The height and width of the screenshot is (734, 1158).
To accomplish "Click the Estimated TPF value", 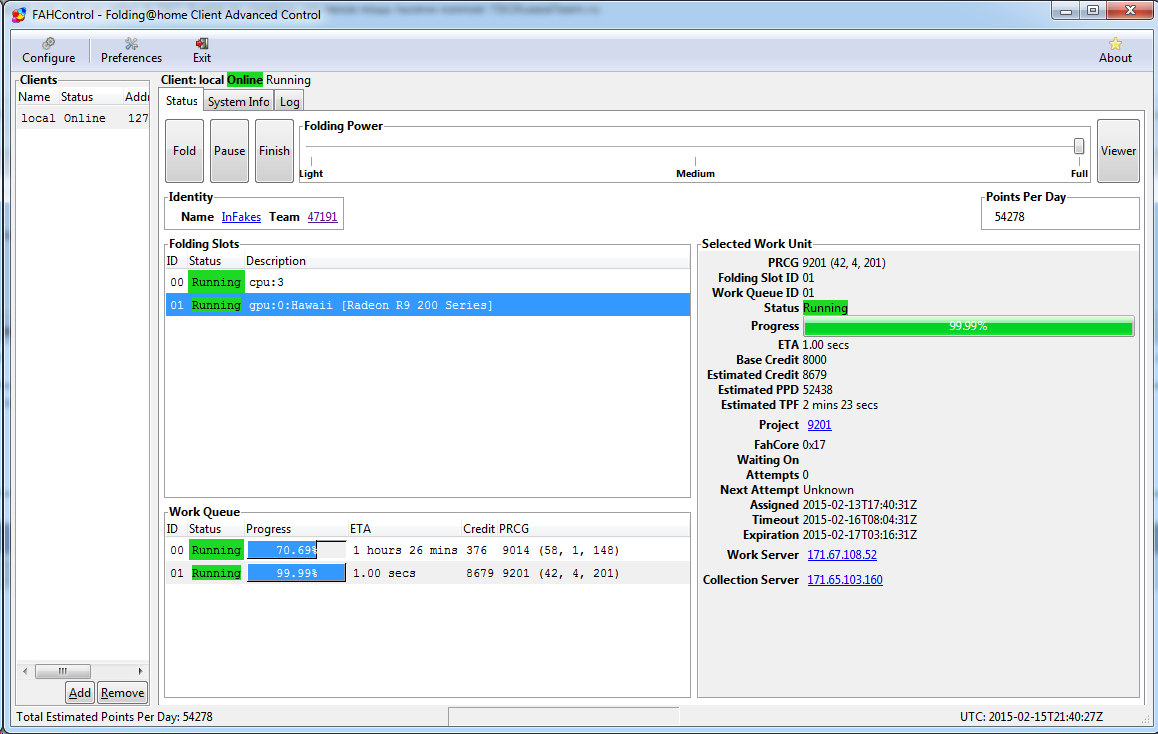I will pos(840,405).
